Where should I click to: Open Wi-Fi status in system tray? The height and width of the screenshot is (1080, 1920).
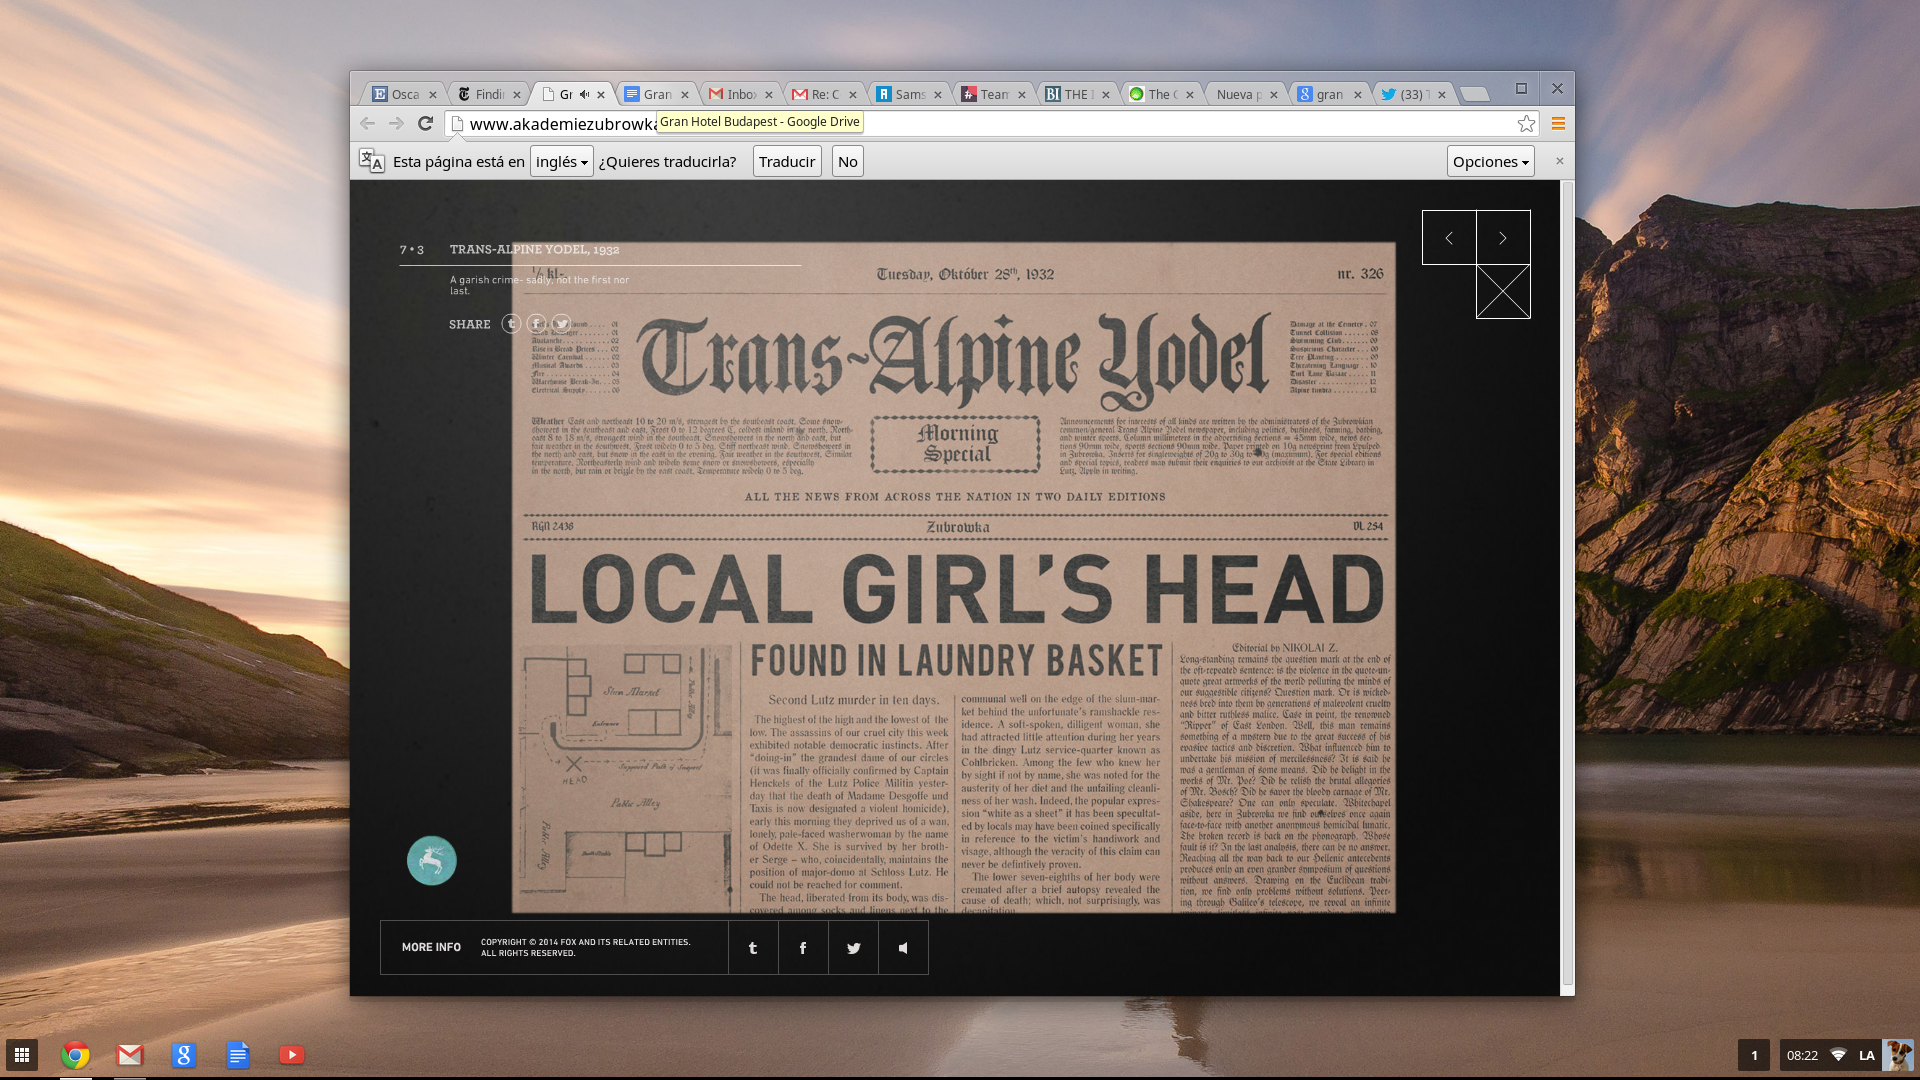(x=1838, y=1055)
